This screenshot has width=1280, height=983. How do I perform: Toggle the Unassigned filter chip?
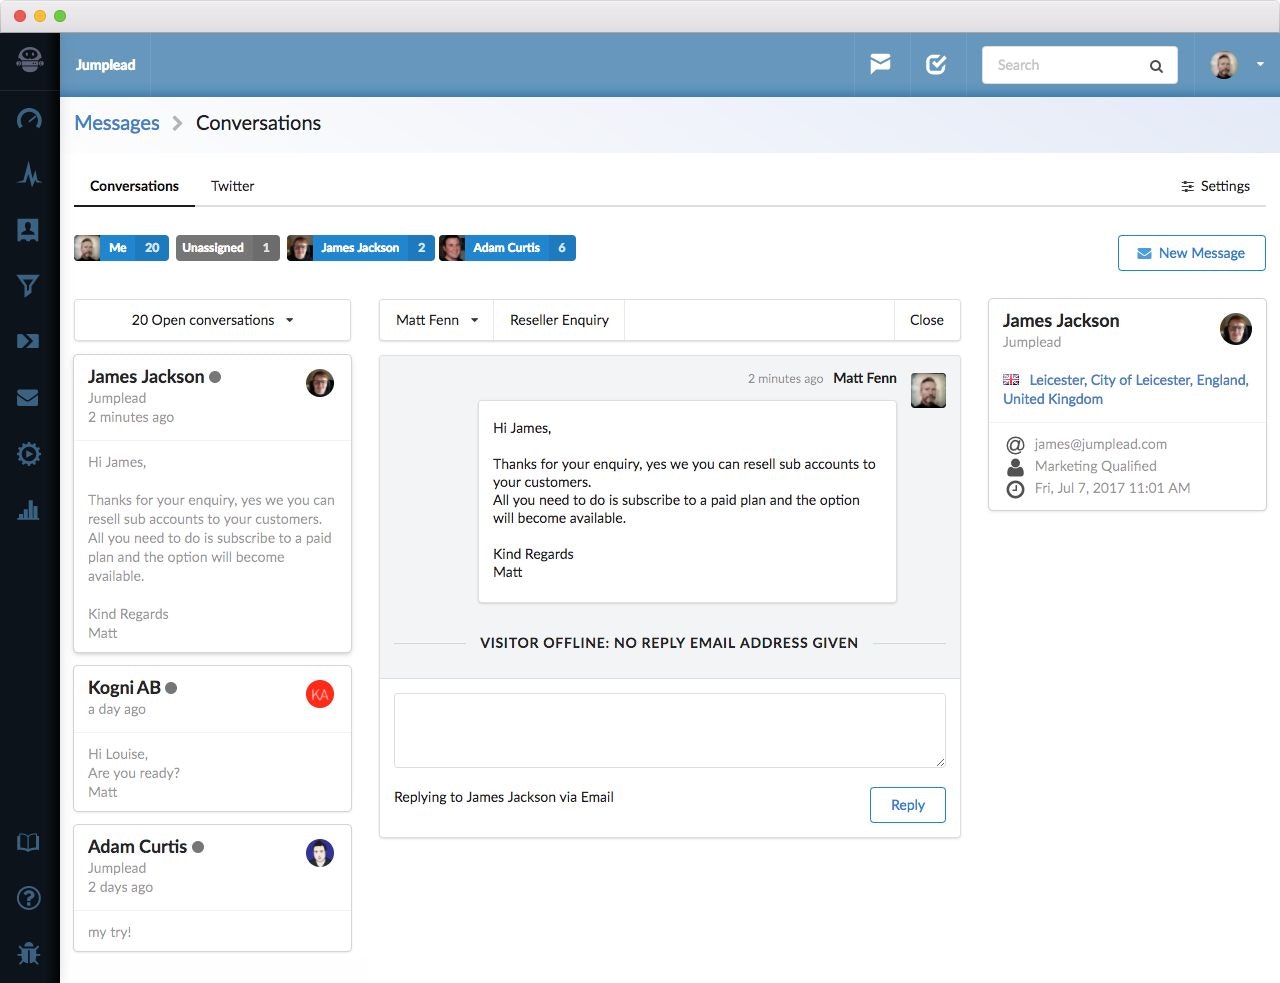(x=227, y=248)
